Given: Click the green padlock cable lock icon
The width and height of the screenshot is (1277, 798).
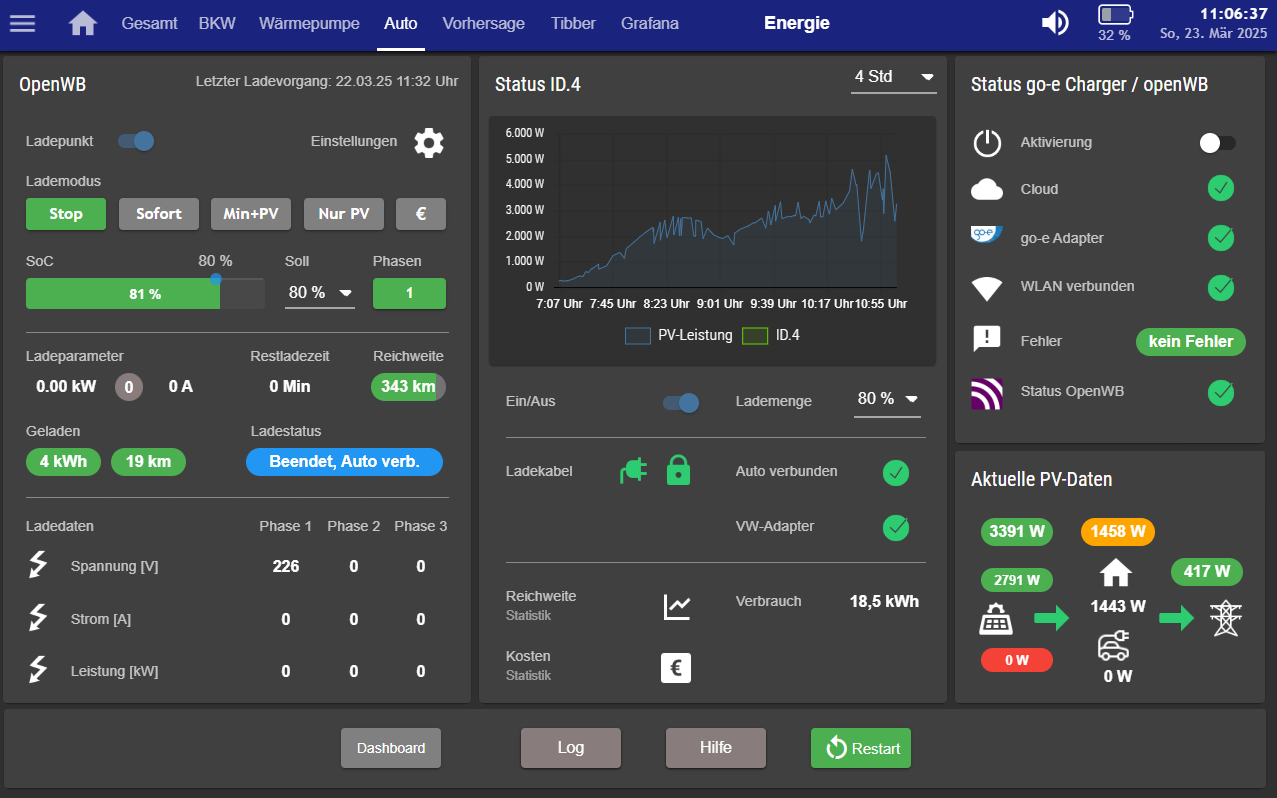Looking at the screenshot, I should (x=678, y=470).
